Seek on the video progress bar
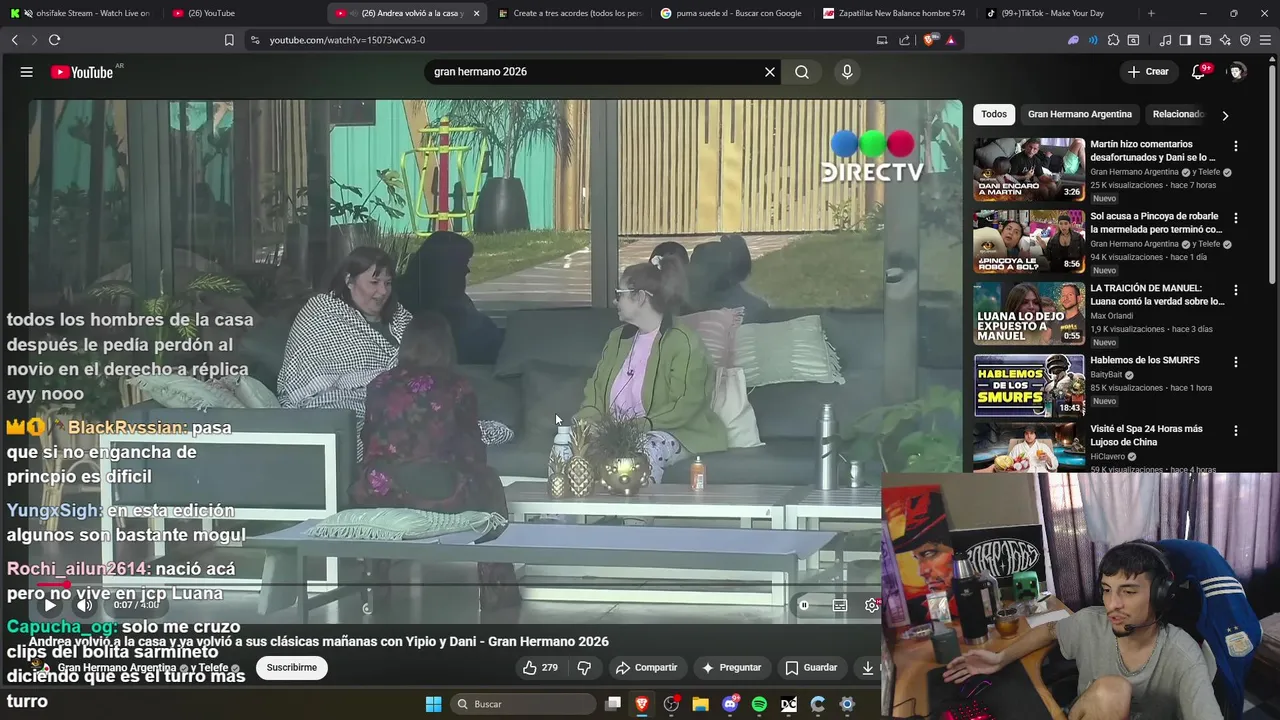Image resolution: width=1280 pixels, height=720 pixels. (455, 584)
